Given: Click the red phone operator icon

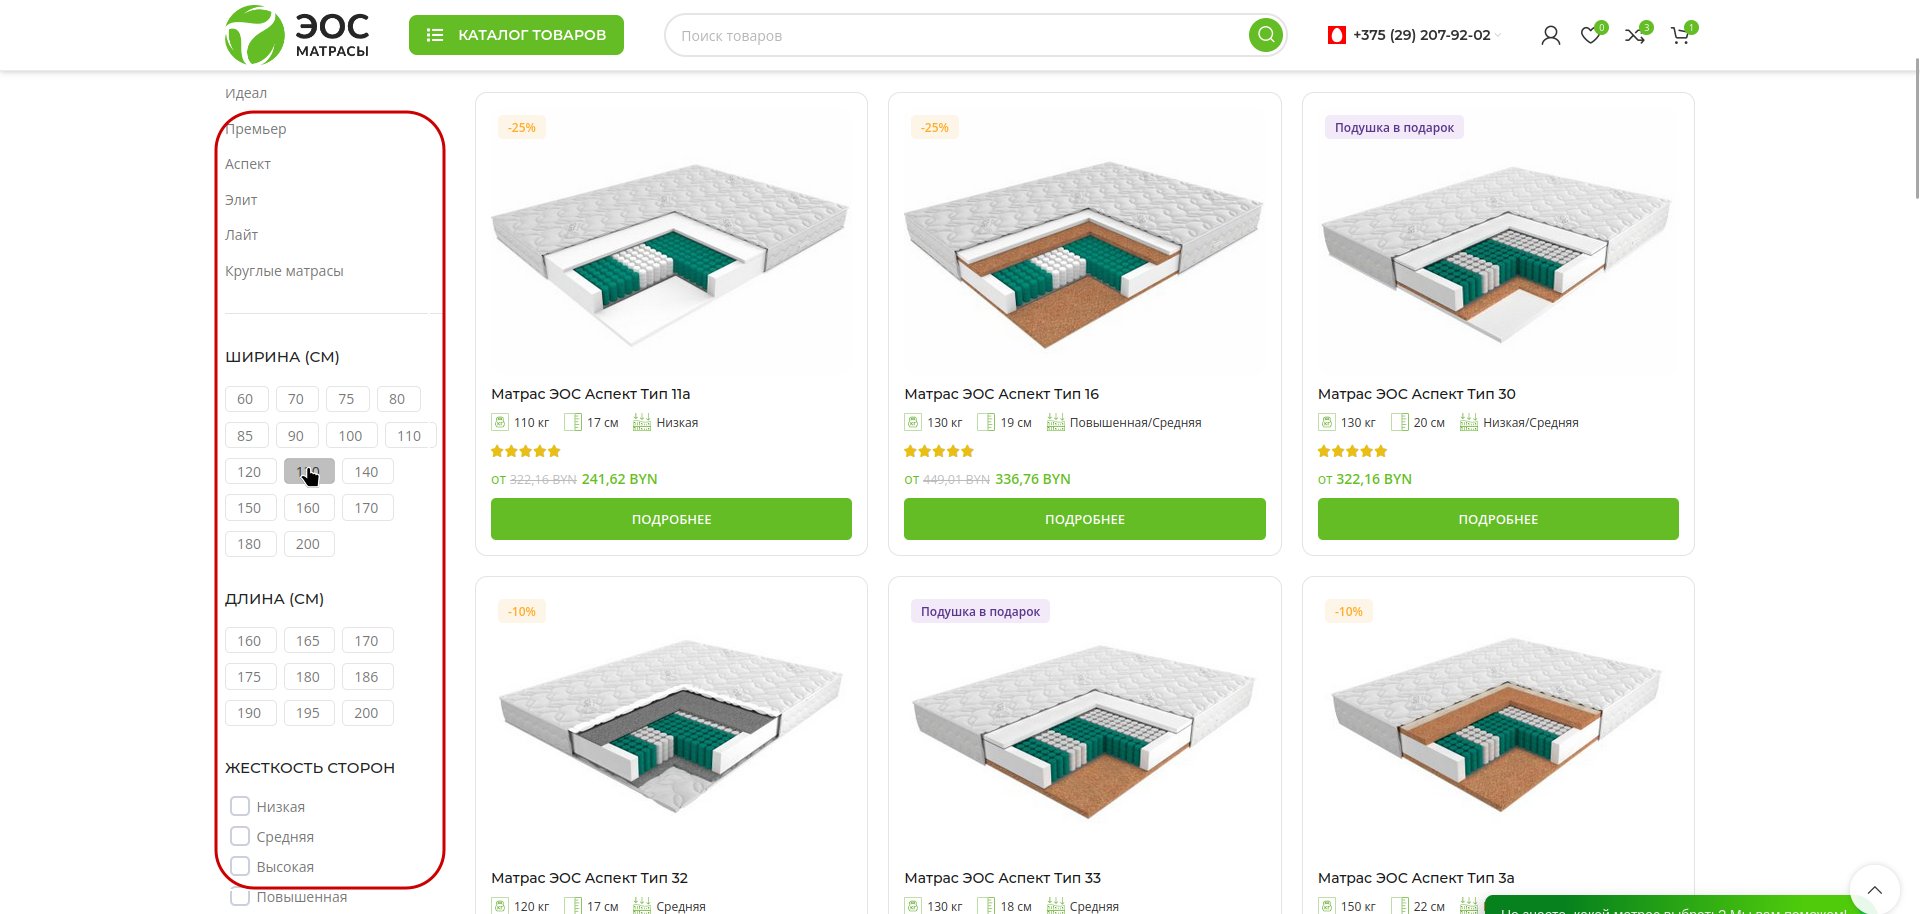Looking at the screenshot, I should (1336, 35).
